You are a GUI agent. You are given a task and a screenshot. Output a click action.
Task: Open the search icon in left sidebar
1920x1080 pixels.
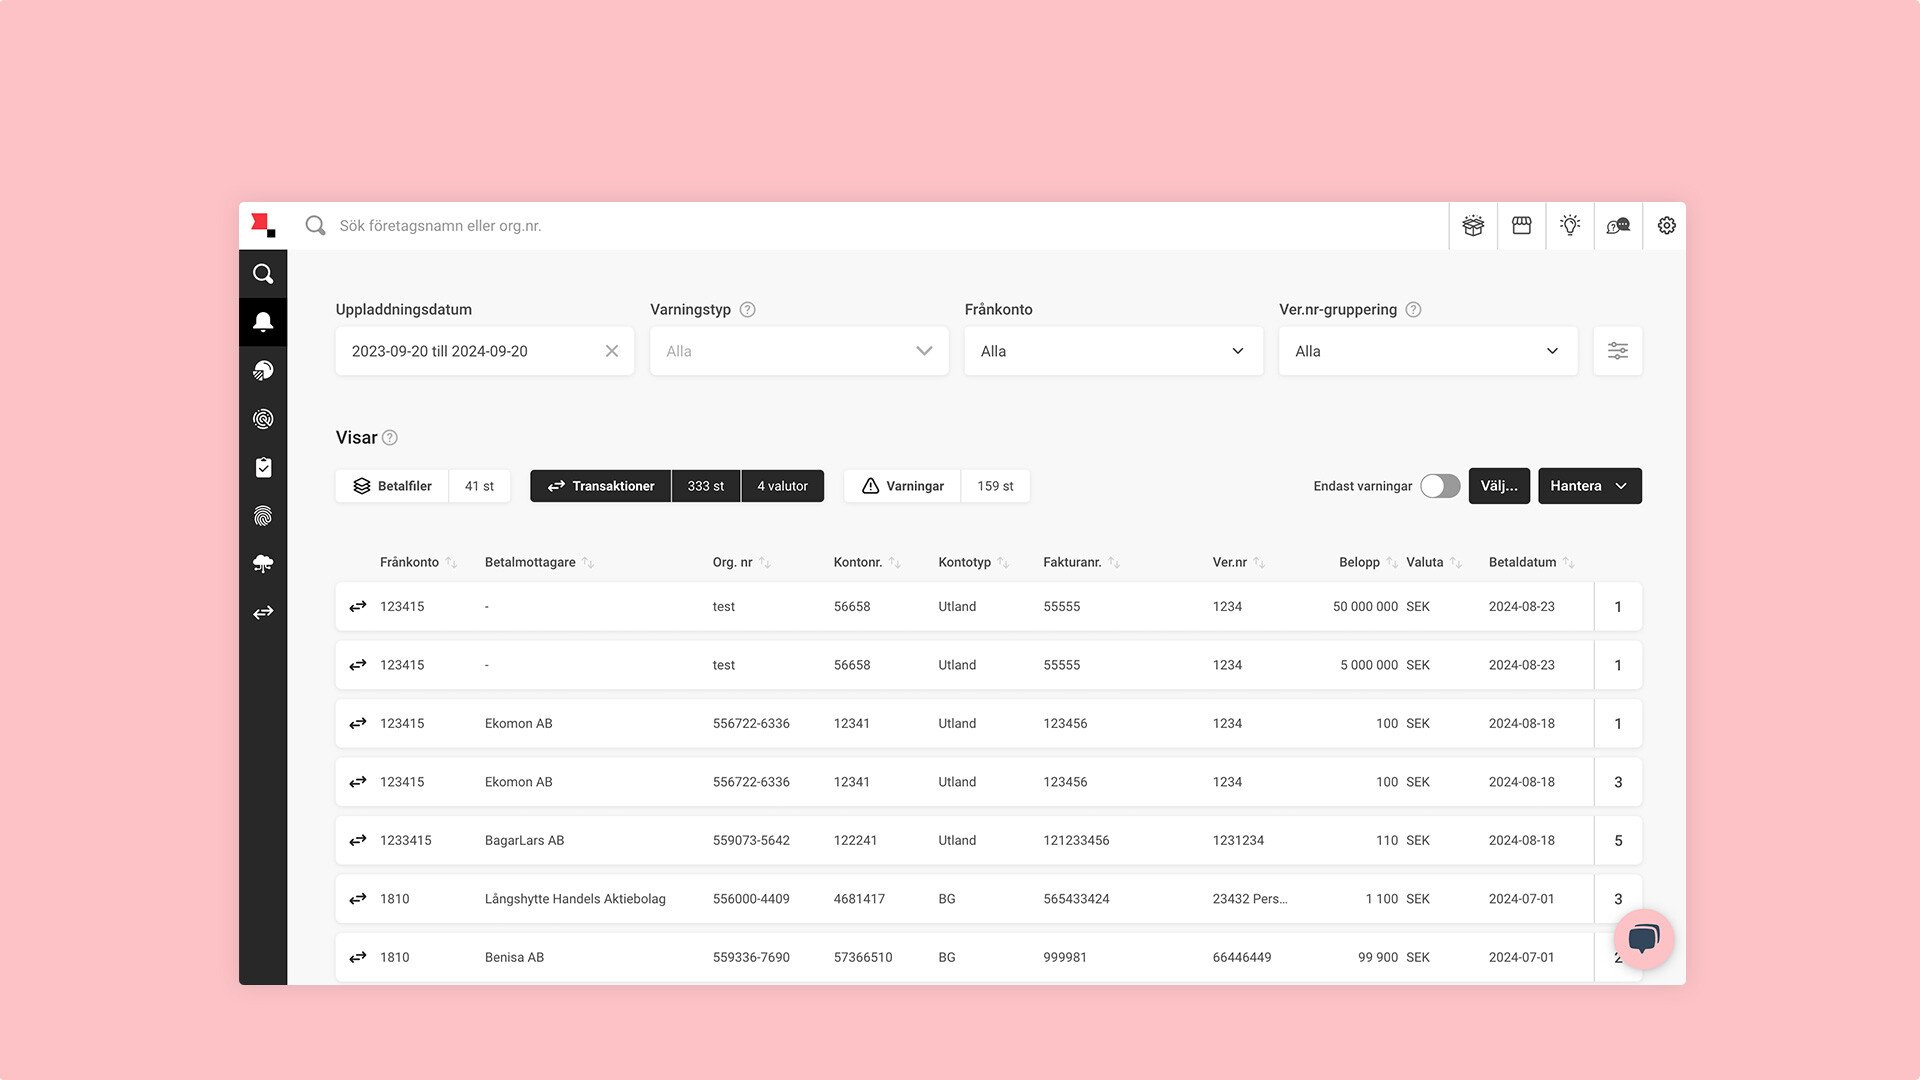point(263,274)
